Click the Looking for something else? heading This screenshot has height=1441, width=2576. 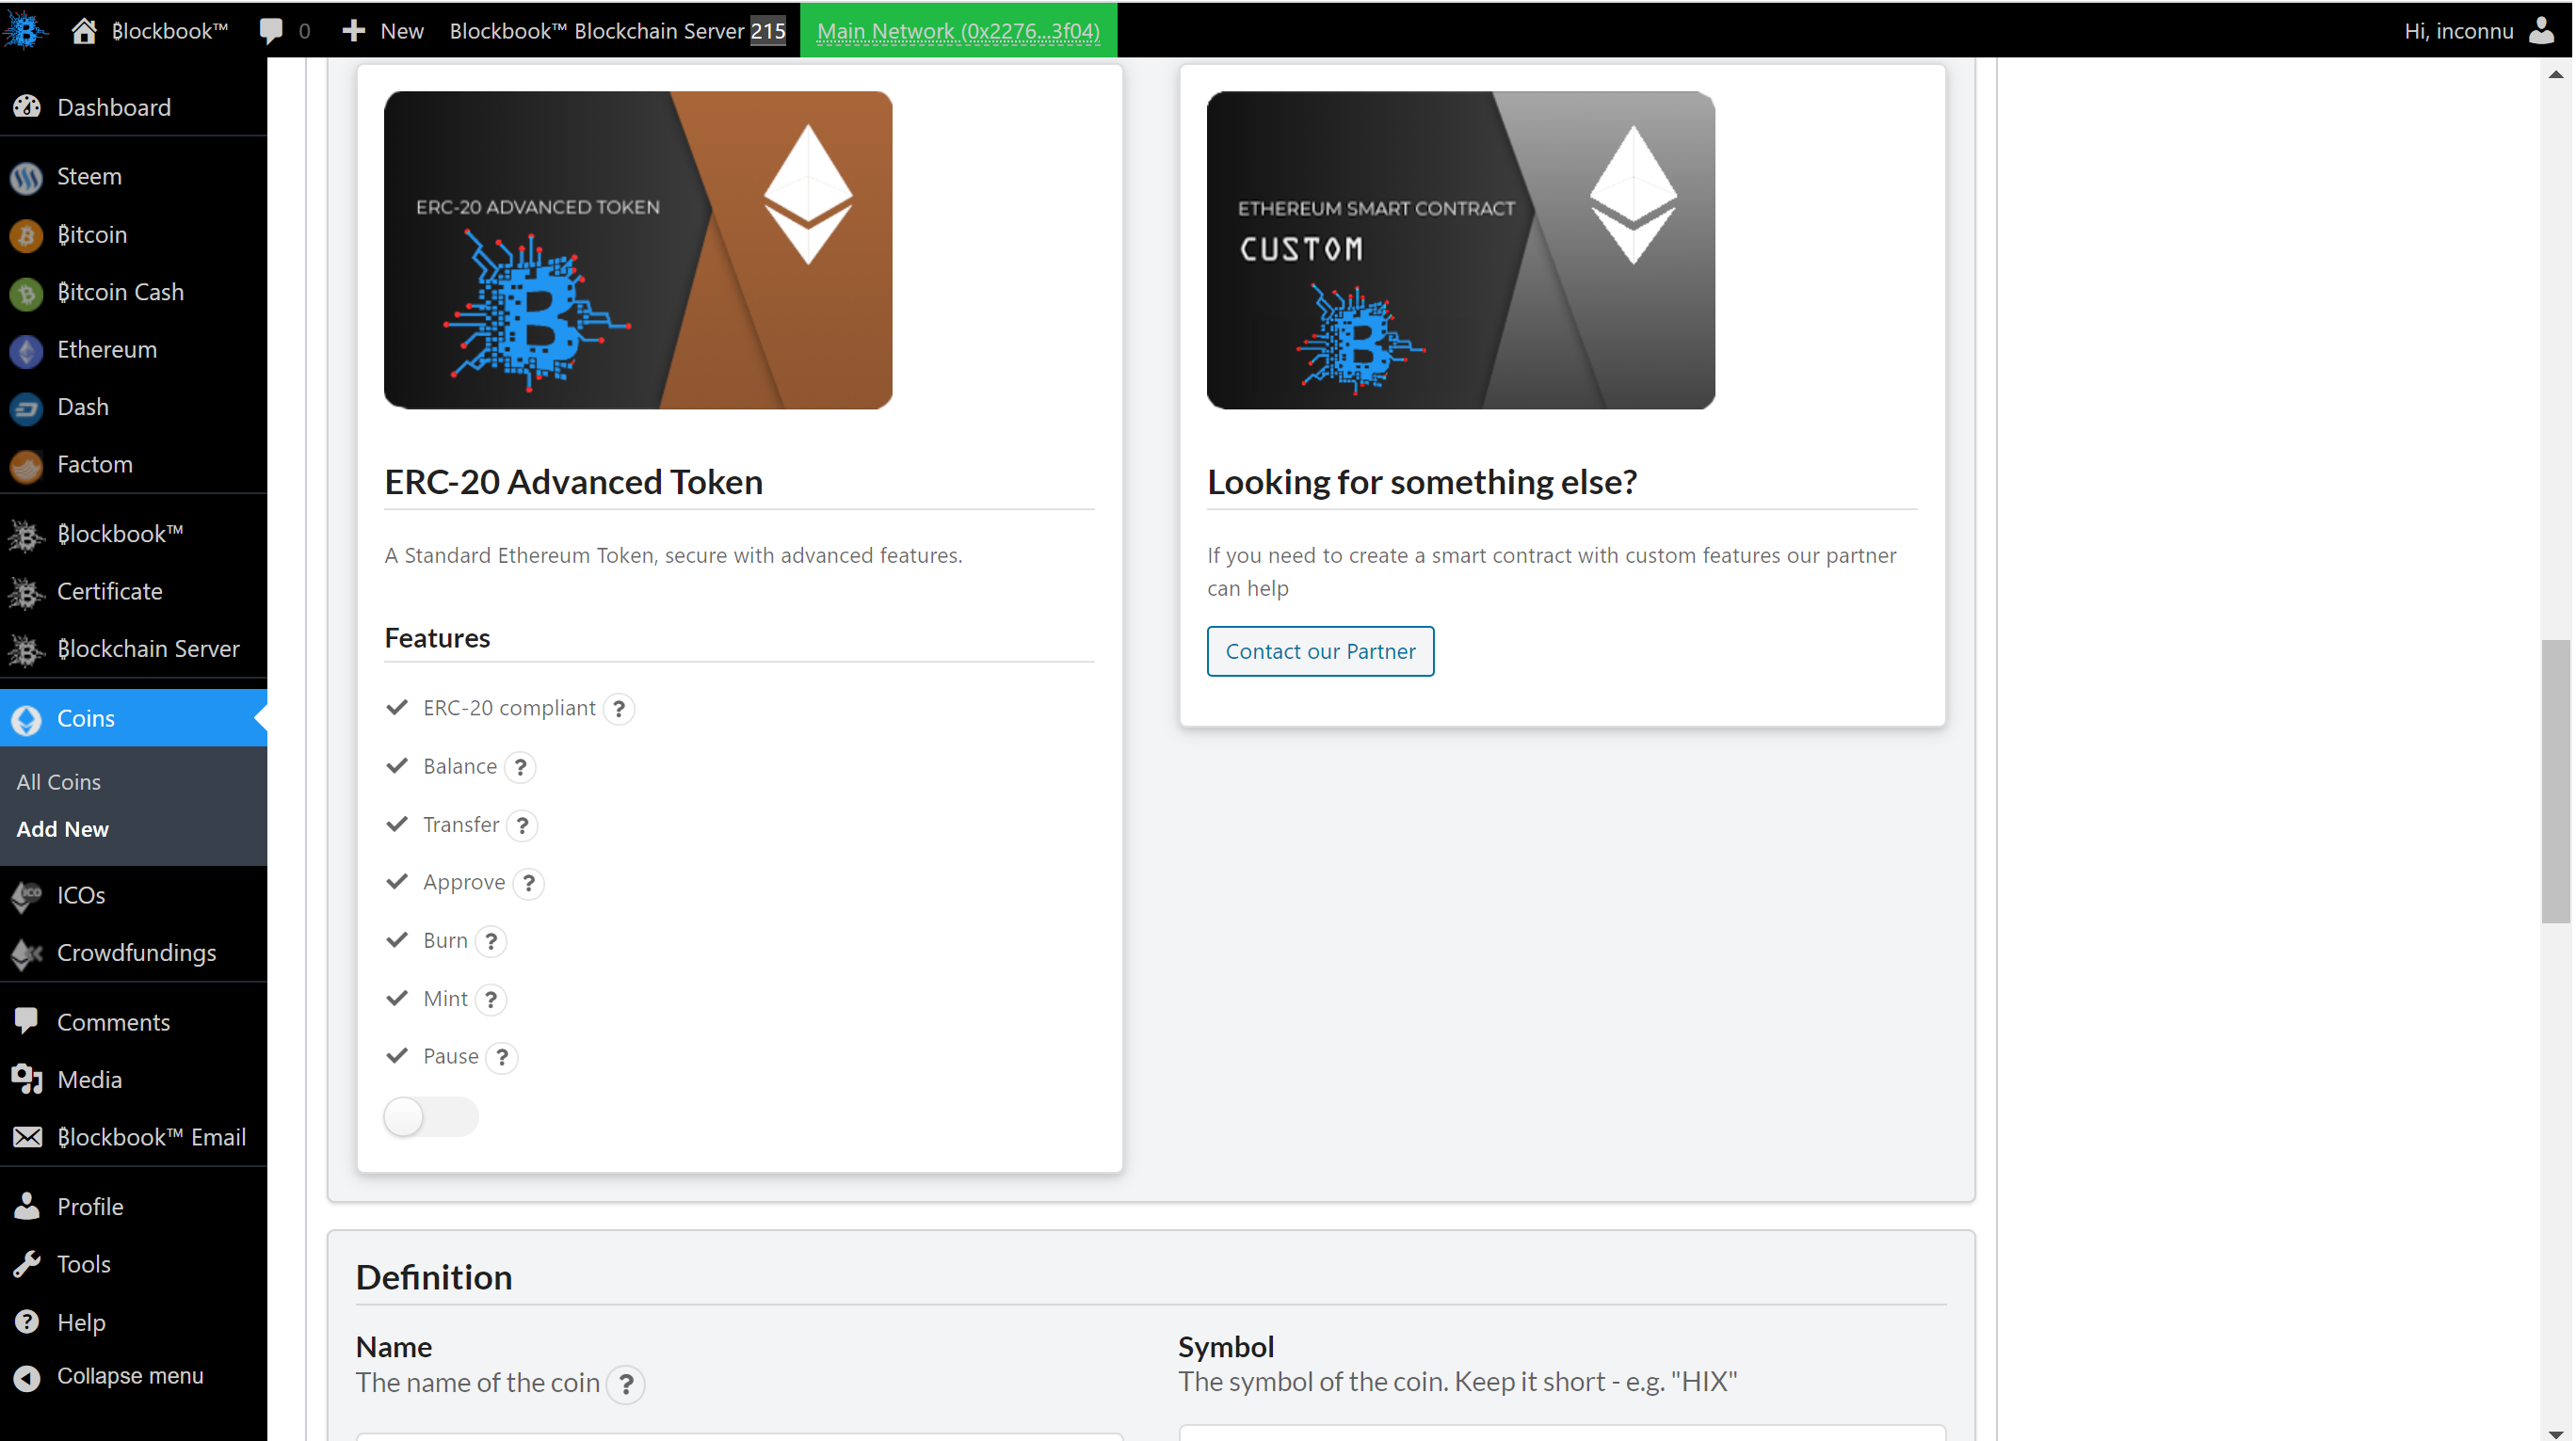[1422, 482]
